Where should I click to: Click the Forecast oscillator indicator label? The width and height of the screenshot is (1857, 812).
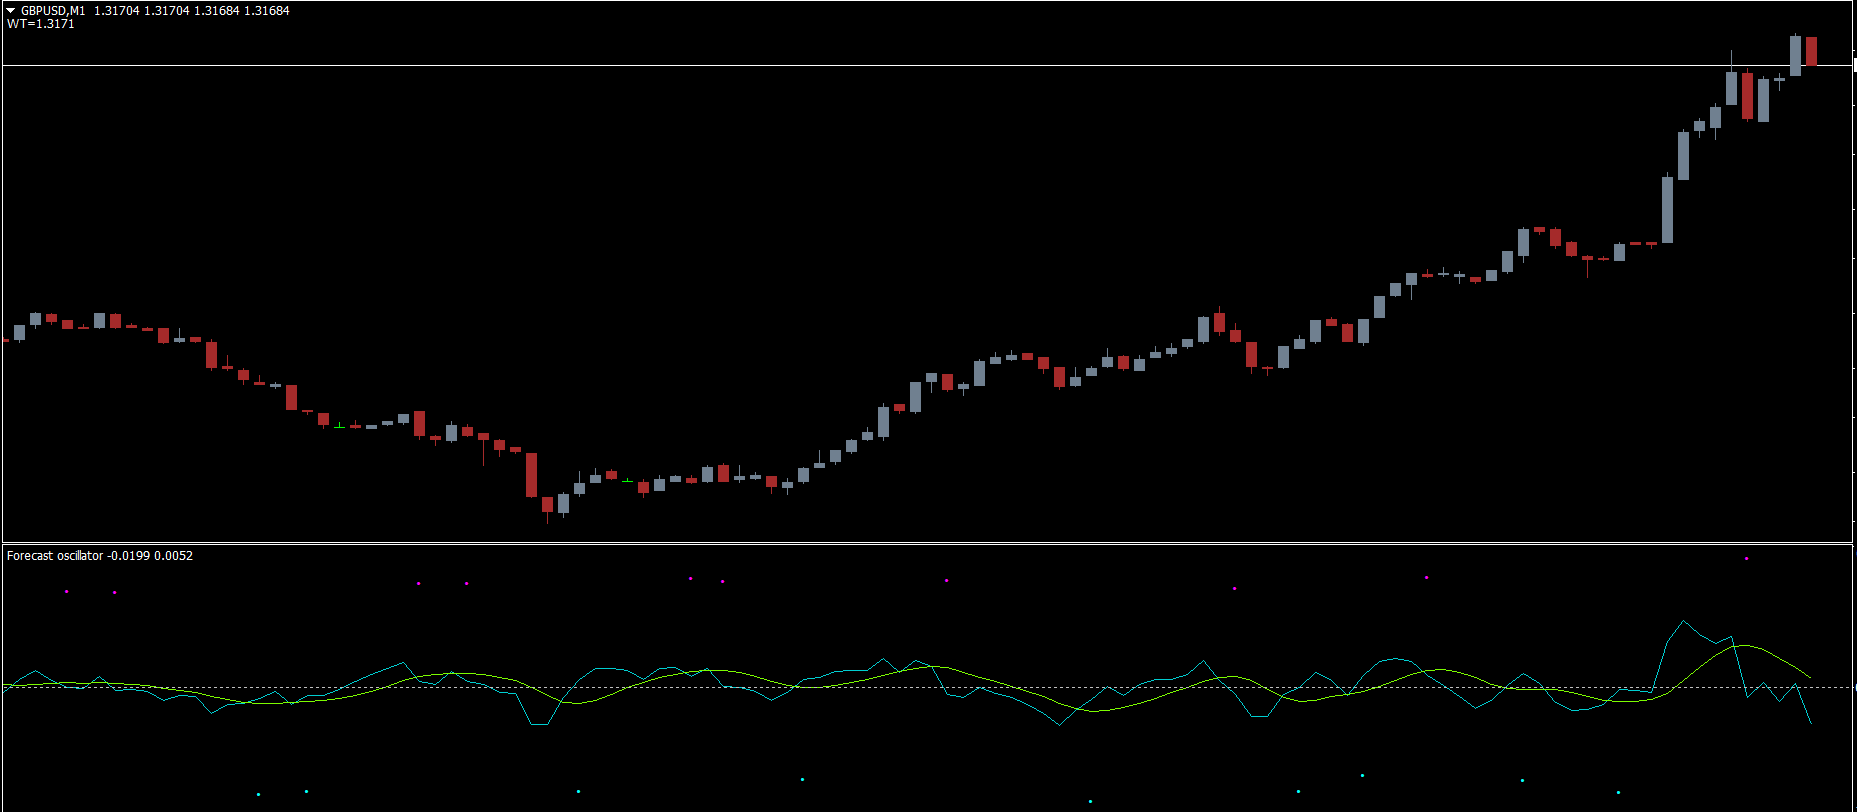(55, 556)
